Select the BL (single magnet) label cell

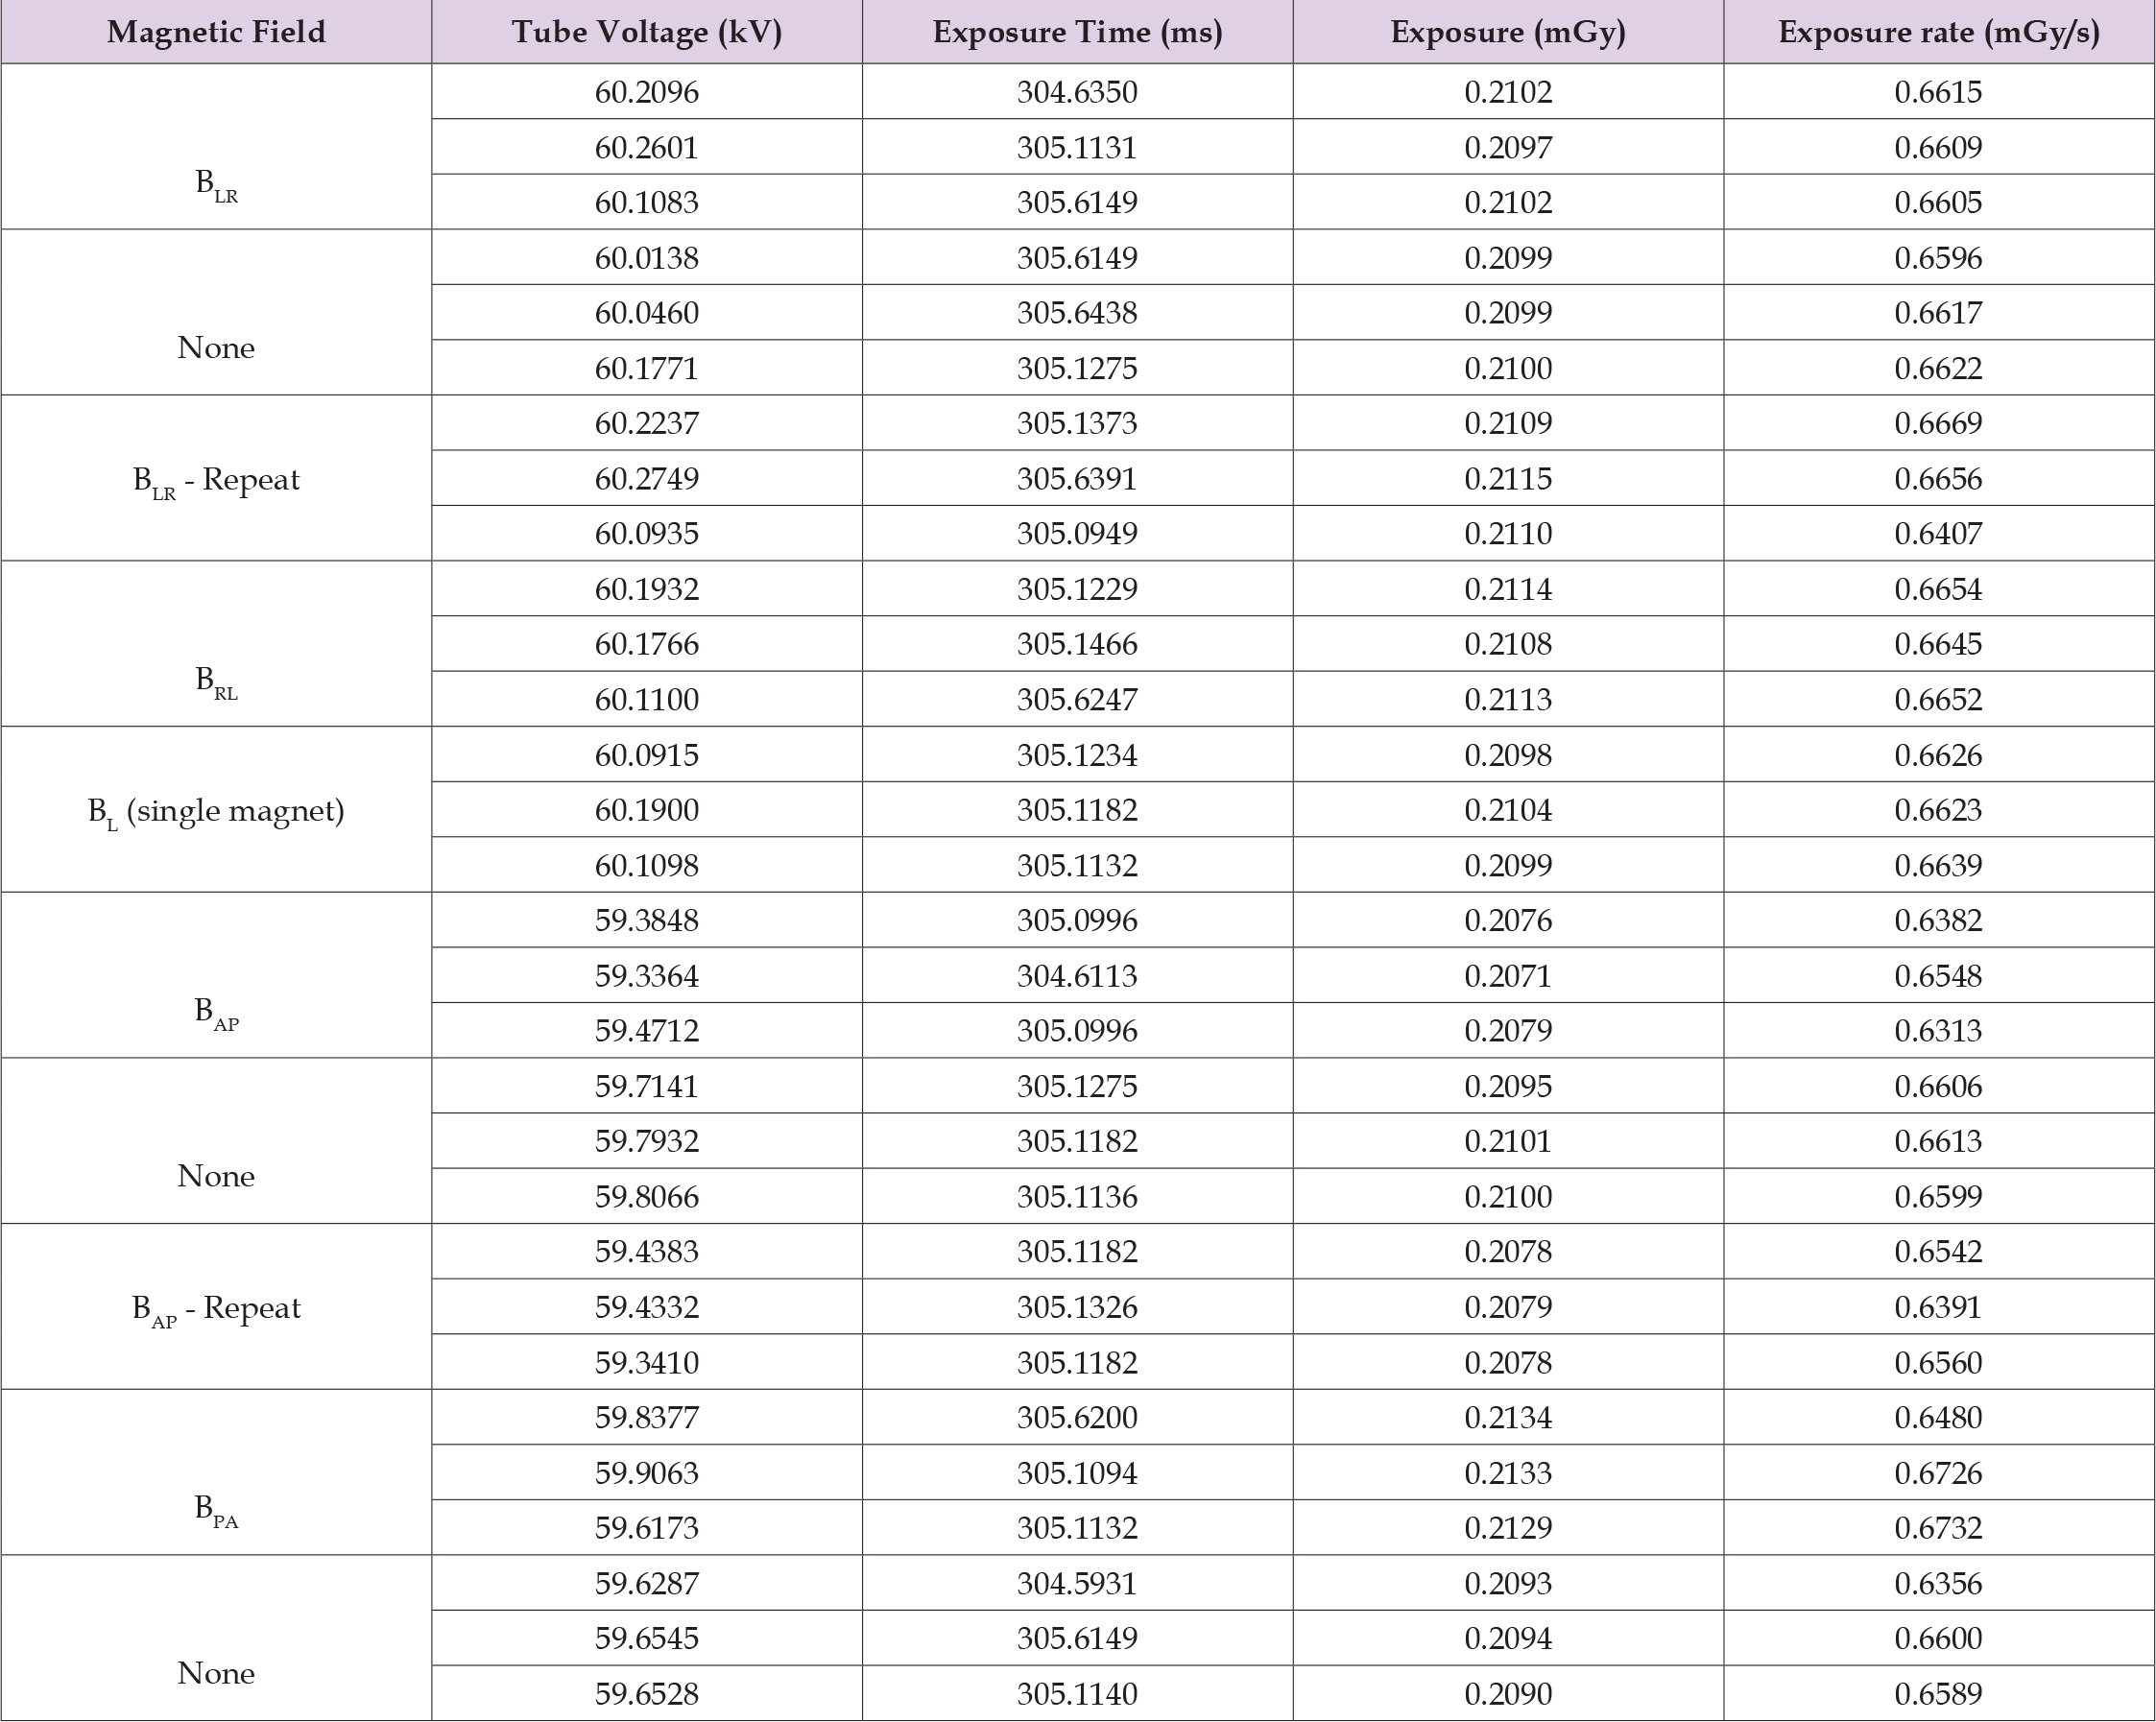point(216,810)
